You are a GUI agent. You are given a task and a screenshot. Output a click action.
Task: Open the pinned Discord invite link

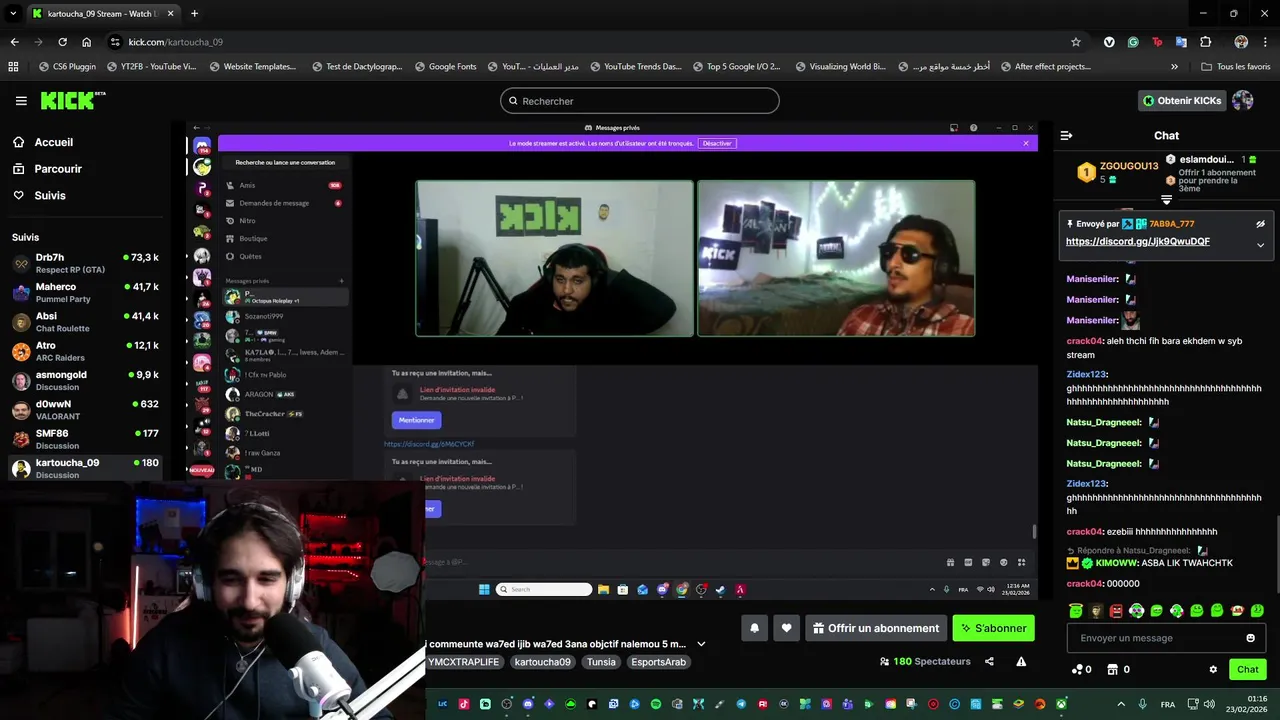coord(1137,242)
